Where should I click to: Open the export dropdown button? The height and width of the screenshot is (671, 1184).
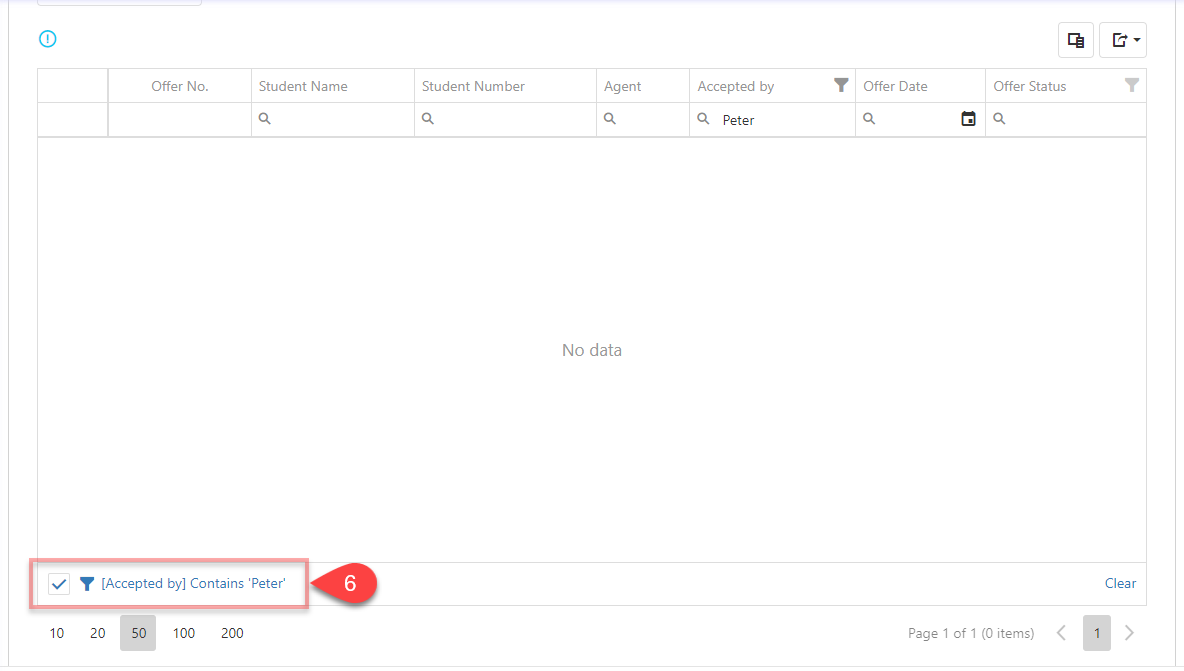[x=1123, y=40]
